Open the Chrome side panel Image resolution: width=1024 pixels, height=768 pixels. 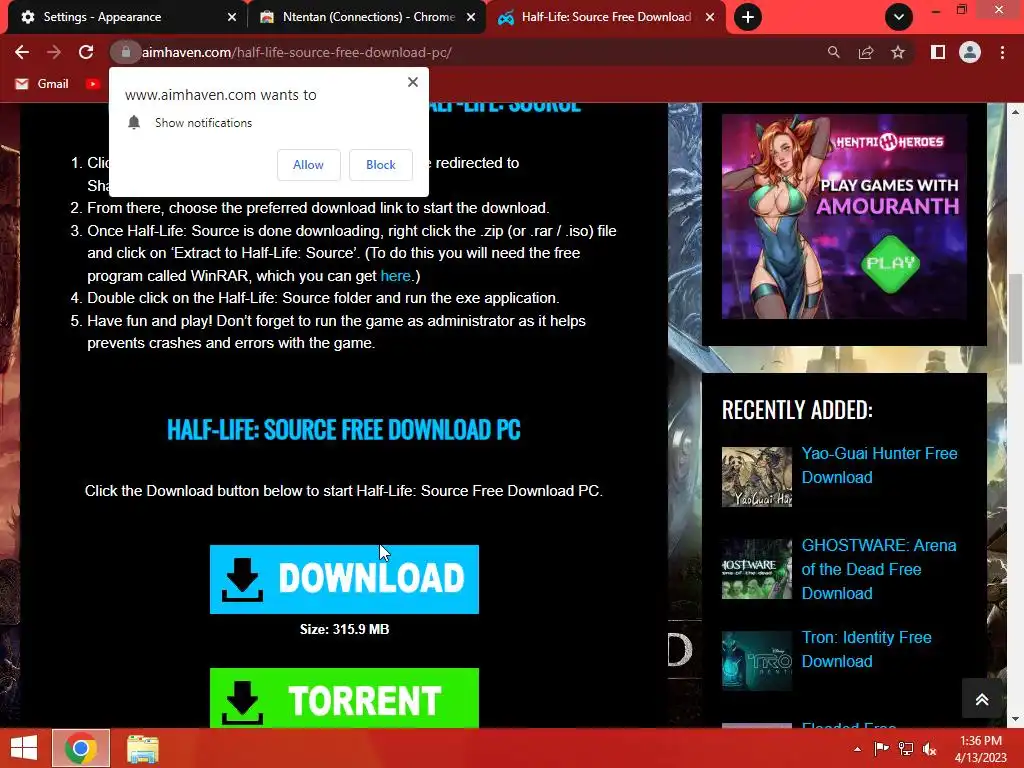coord(938,52)
